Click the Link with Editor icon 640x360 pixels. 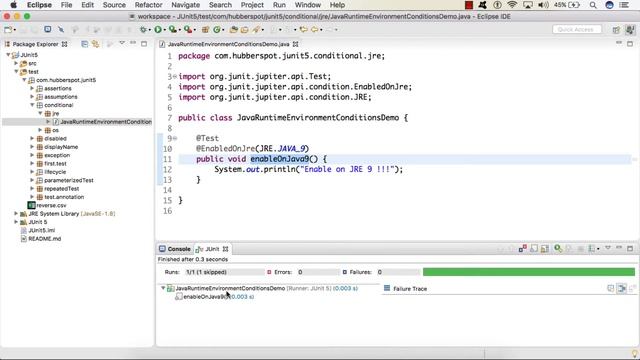pyautogui.click(x=96, y=44)
